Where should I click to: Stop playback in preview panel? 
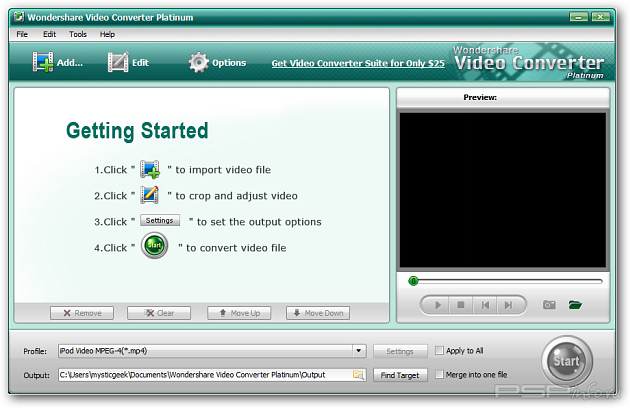[460, 304]
